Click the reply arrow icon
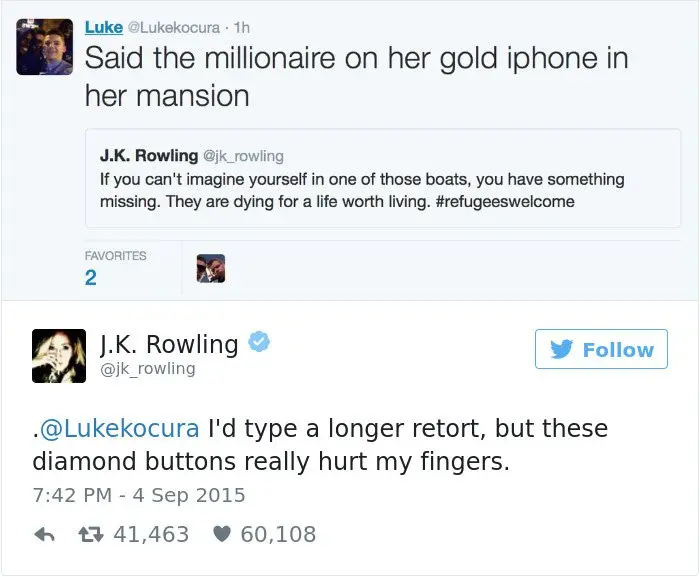Viewport: 700px width, 577px height. [x=43, y=535]
